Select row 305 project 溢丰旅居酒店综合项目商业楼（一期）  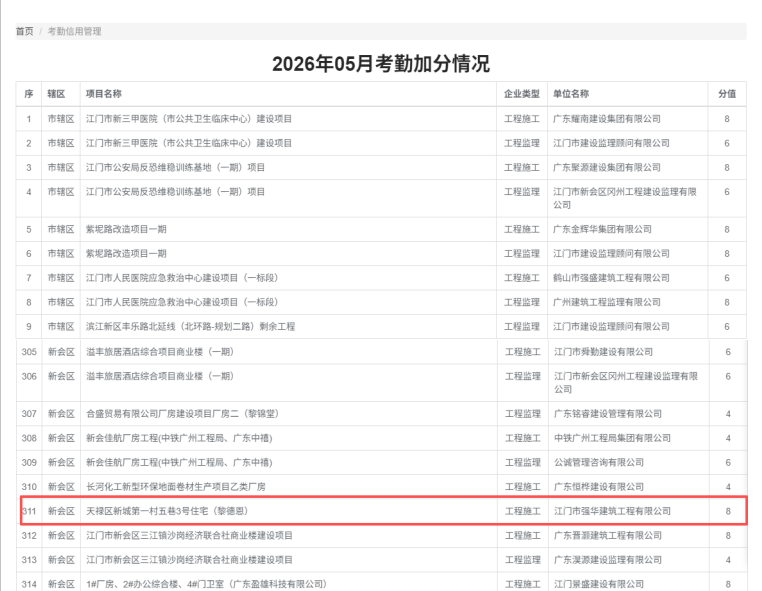point(160,351)
